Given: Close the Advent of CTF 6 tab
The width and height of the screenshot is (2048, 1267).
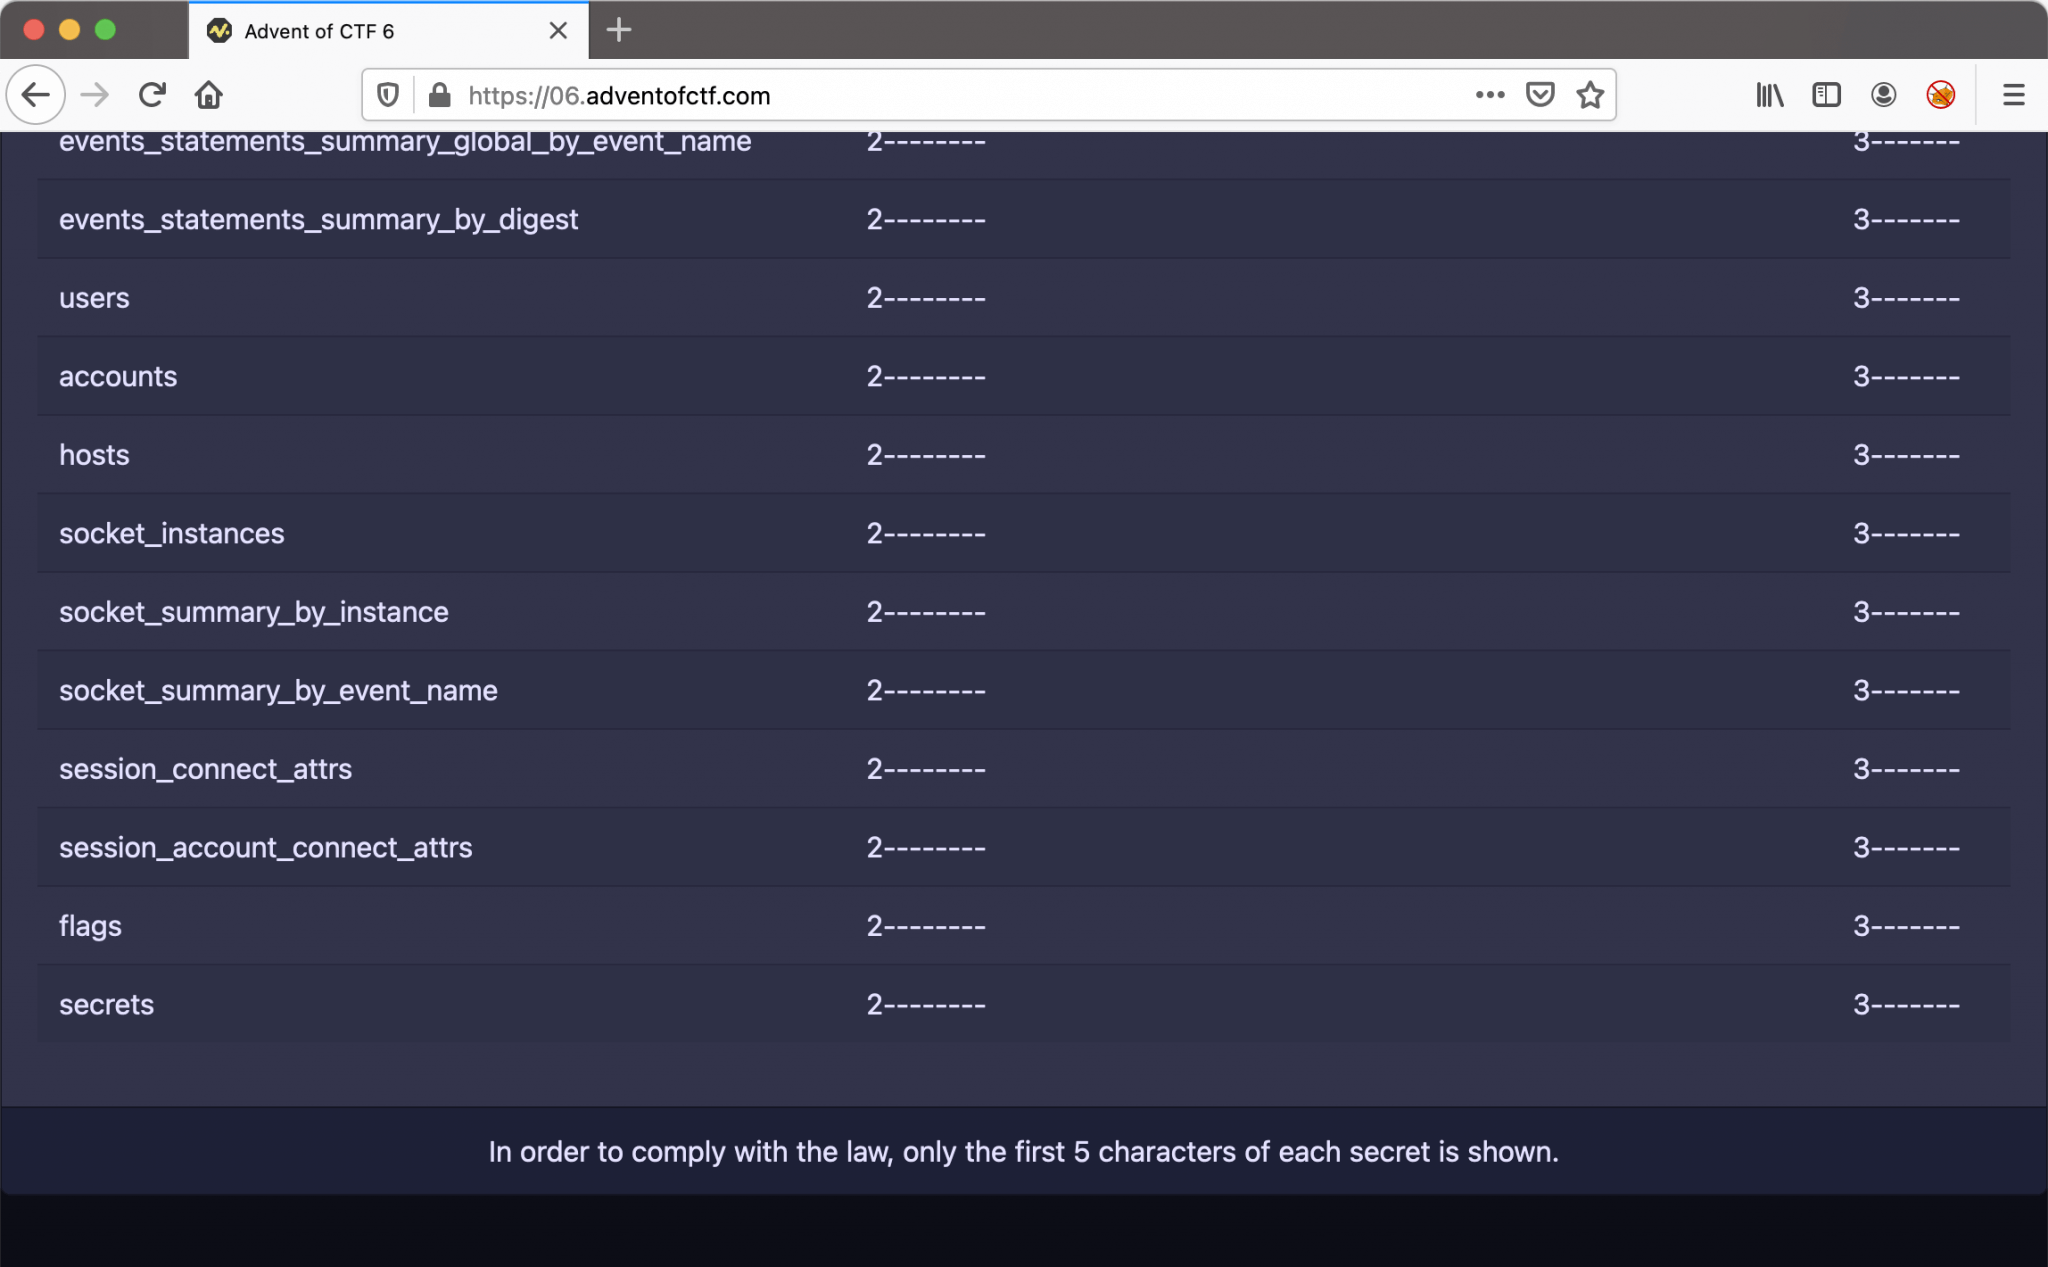Looking at the screenshot, I should 558,31.
